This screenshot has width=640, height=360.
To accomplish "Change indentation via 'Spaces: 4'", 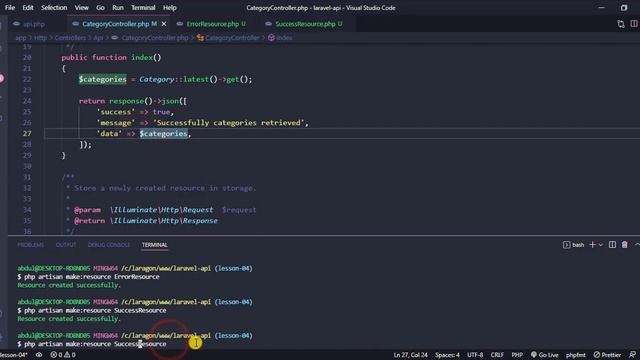I will click(447, 355).
